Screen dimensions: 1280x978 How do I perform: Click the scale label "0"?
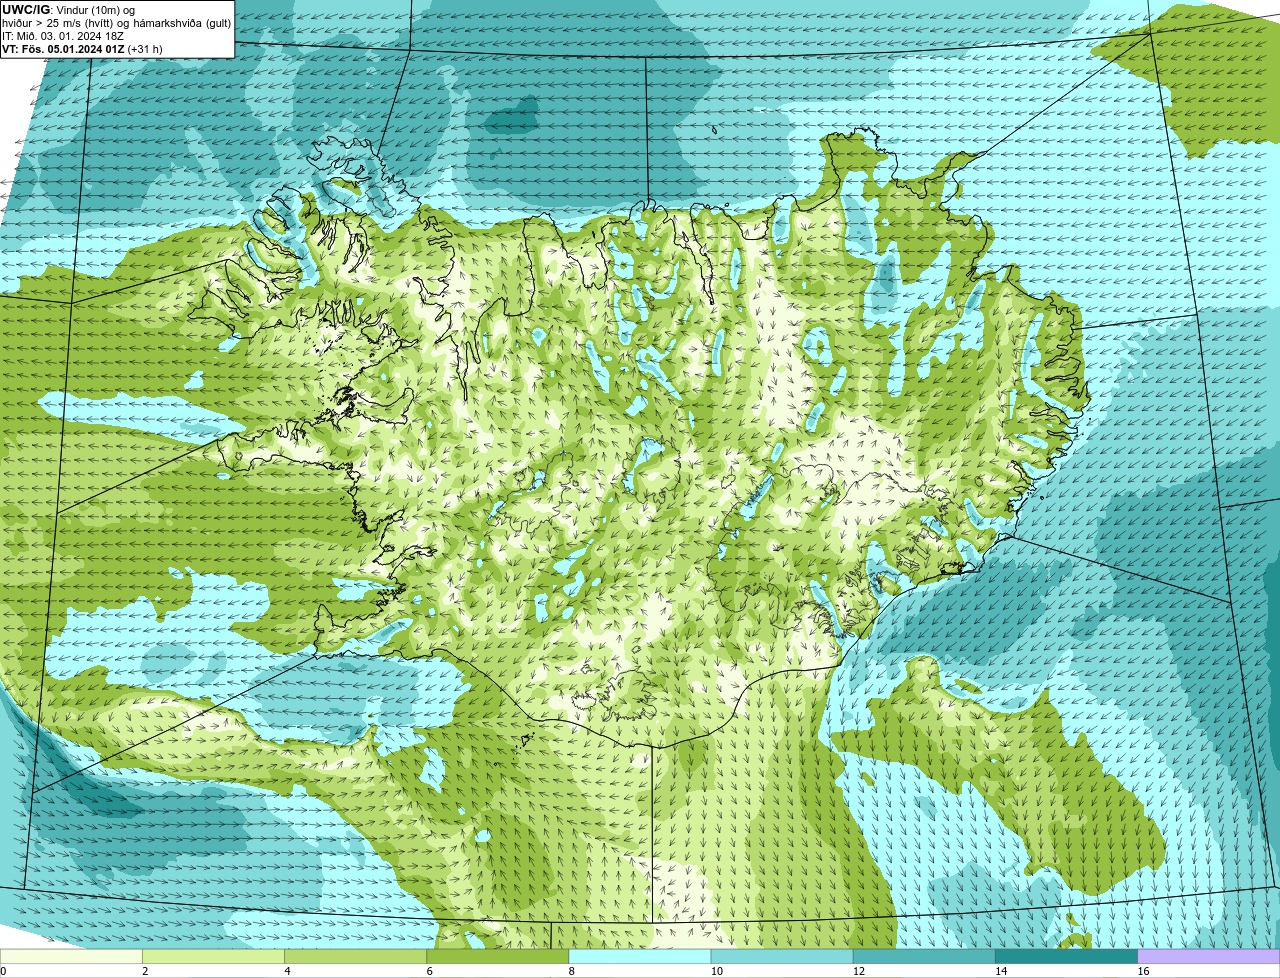point(3,971)
